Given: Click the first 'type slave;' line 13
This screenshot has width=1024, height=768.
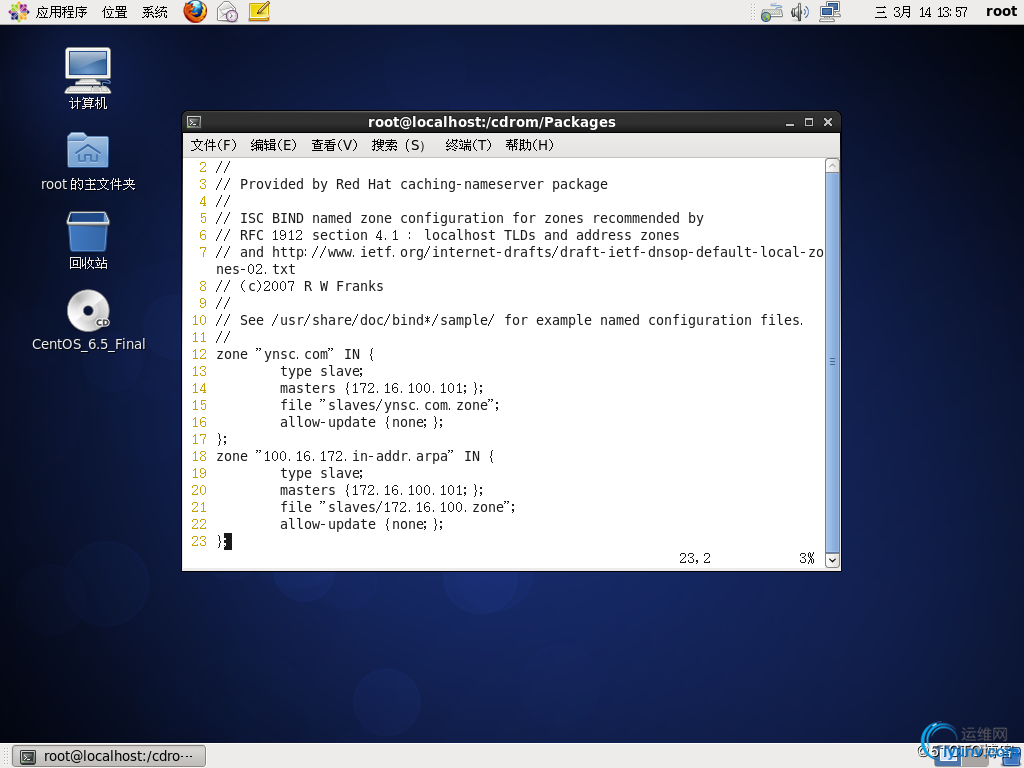Looking at the screenshot, I should tap(321, 371).
